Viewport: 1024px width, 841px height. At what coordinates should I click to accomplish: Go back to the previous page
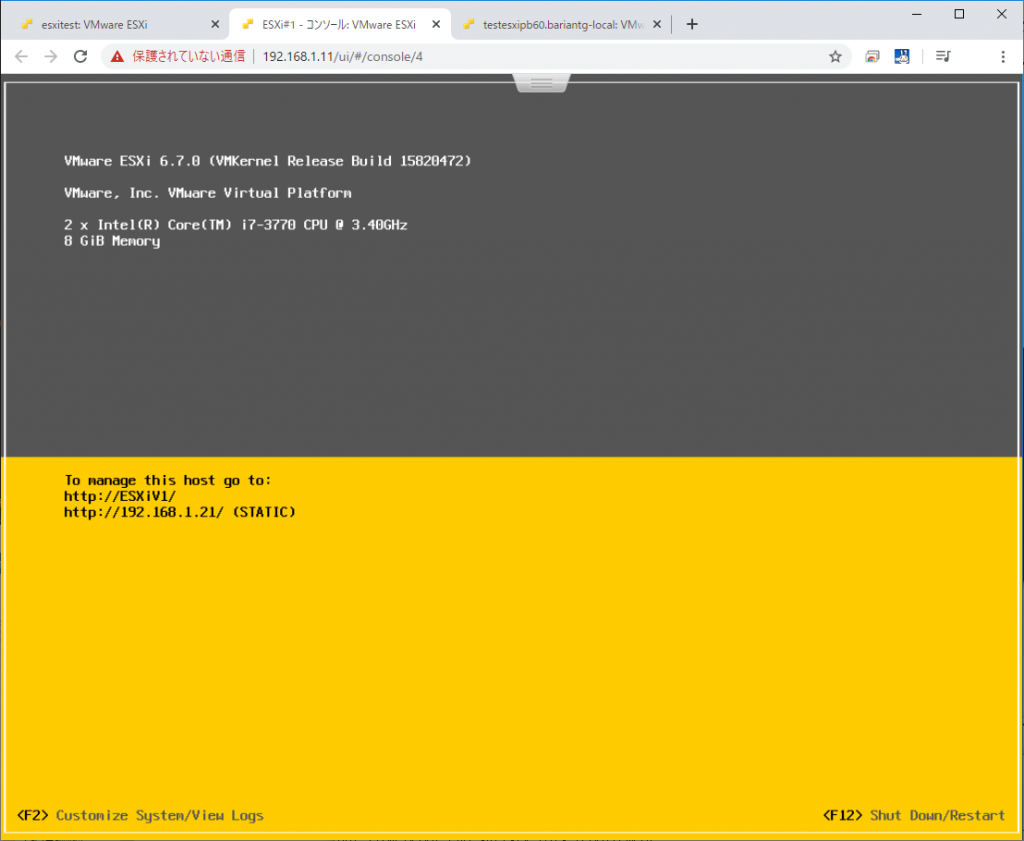click(x=21, y=57)
